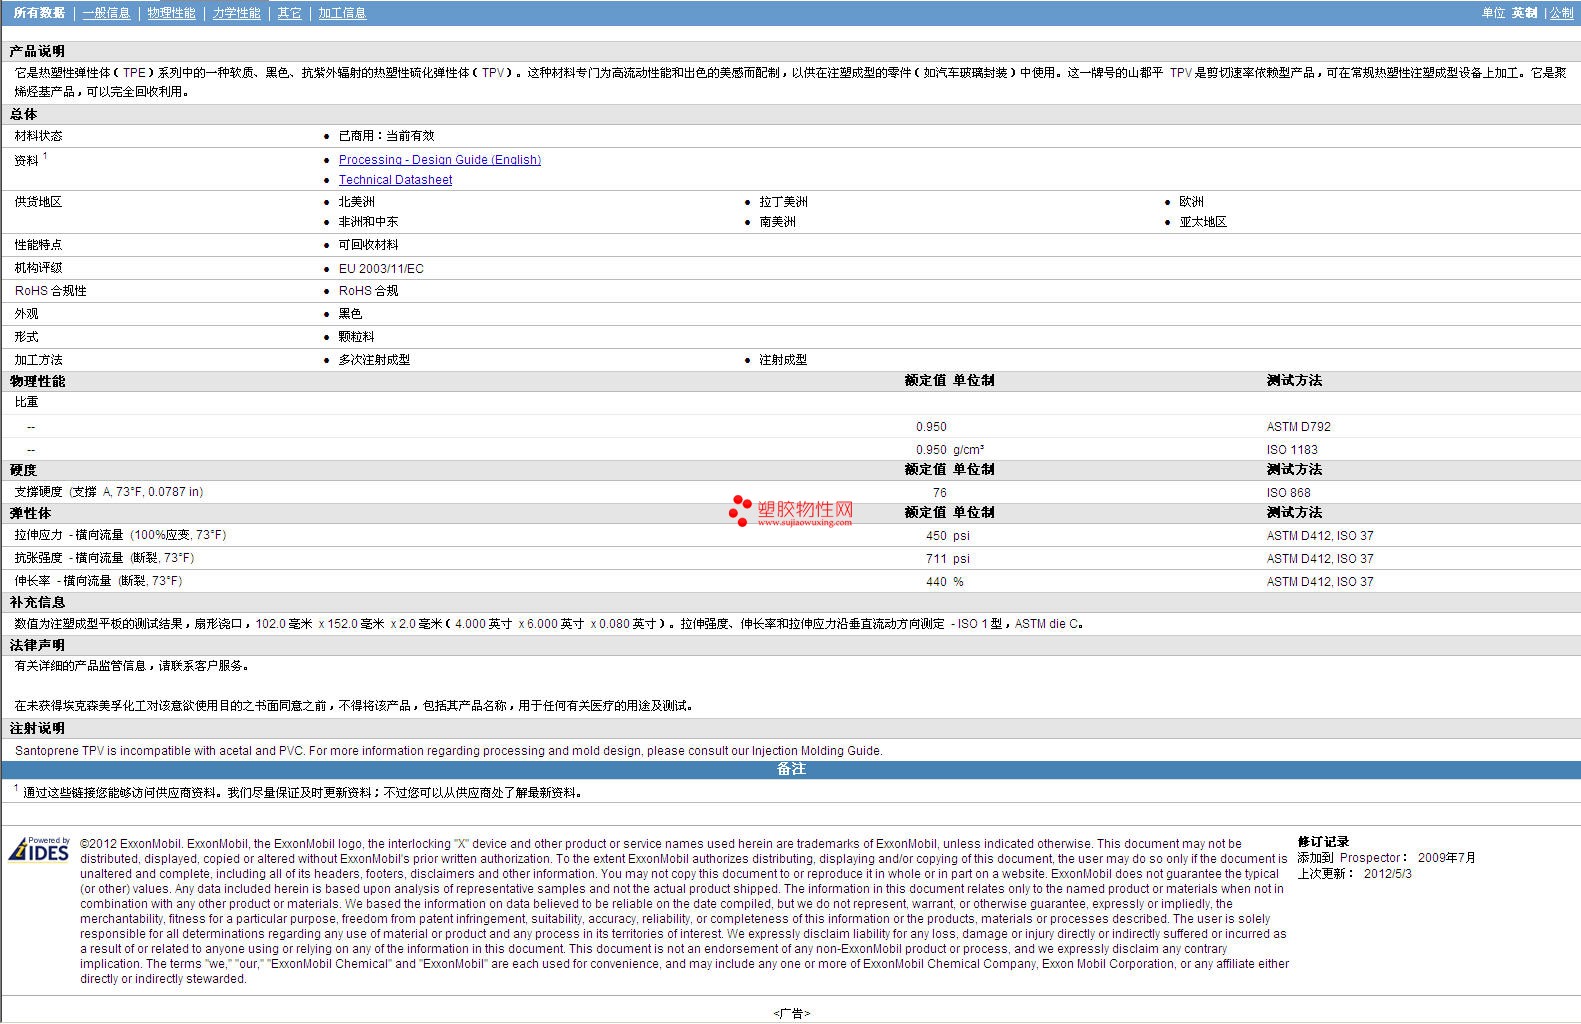1581x1024 pixels.
Task: Click the 性能特点 row label
Action: pyautogui.click(x=38, y=245)
